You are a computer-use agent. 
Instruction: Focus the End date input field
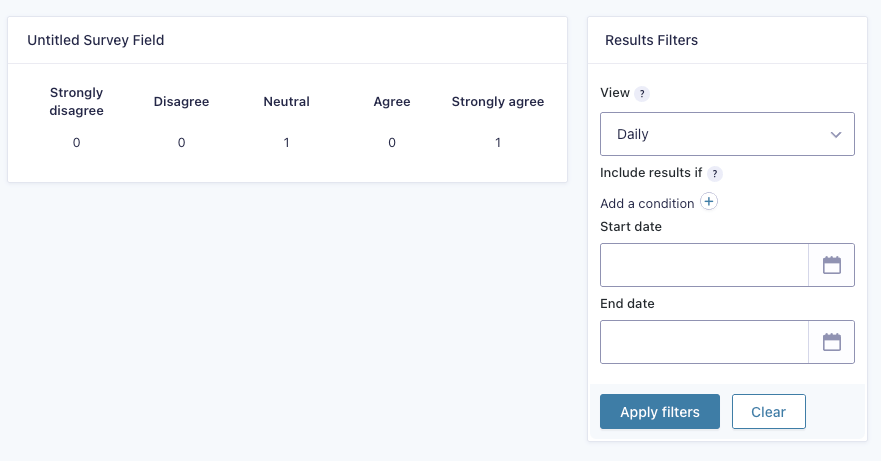tap(704, 342)
